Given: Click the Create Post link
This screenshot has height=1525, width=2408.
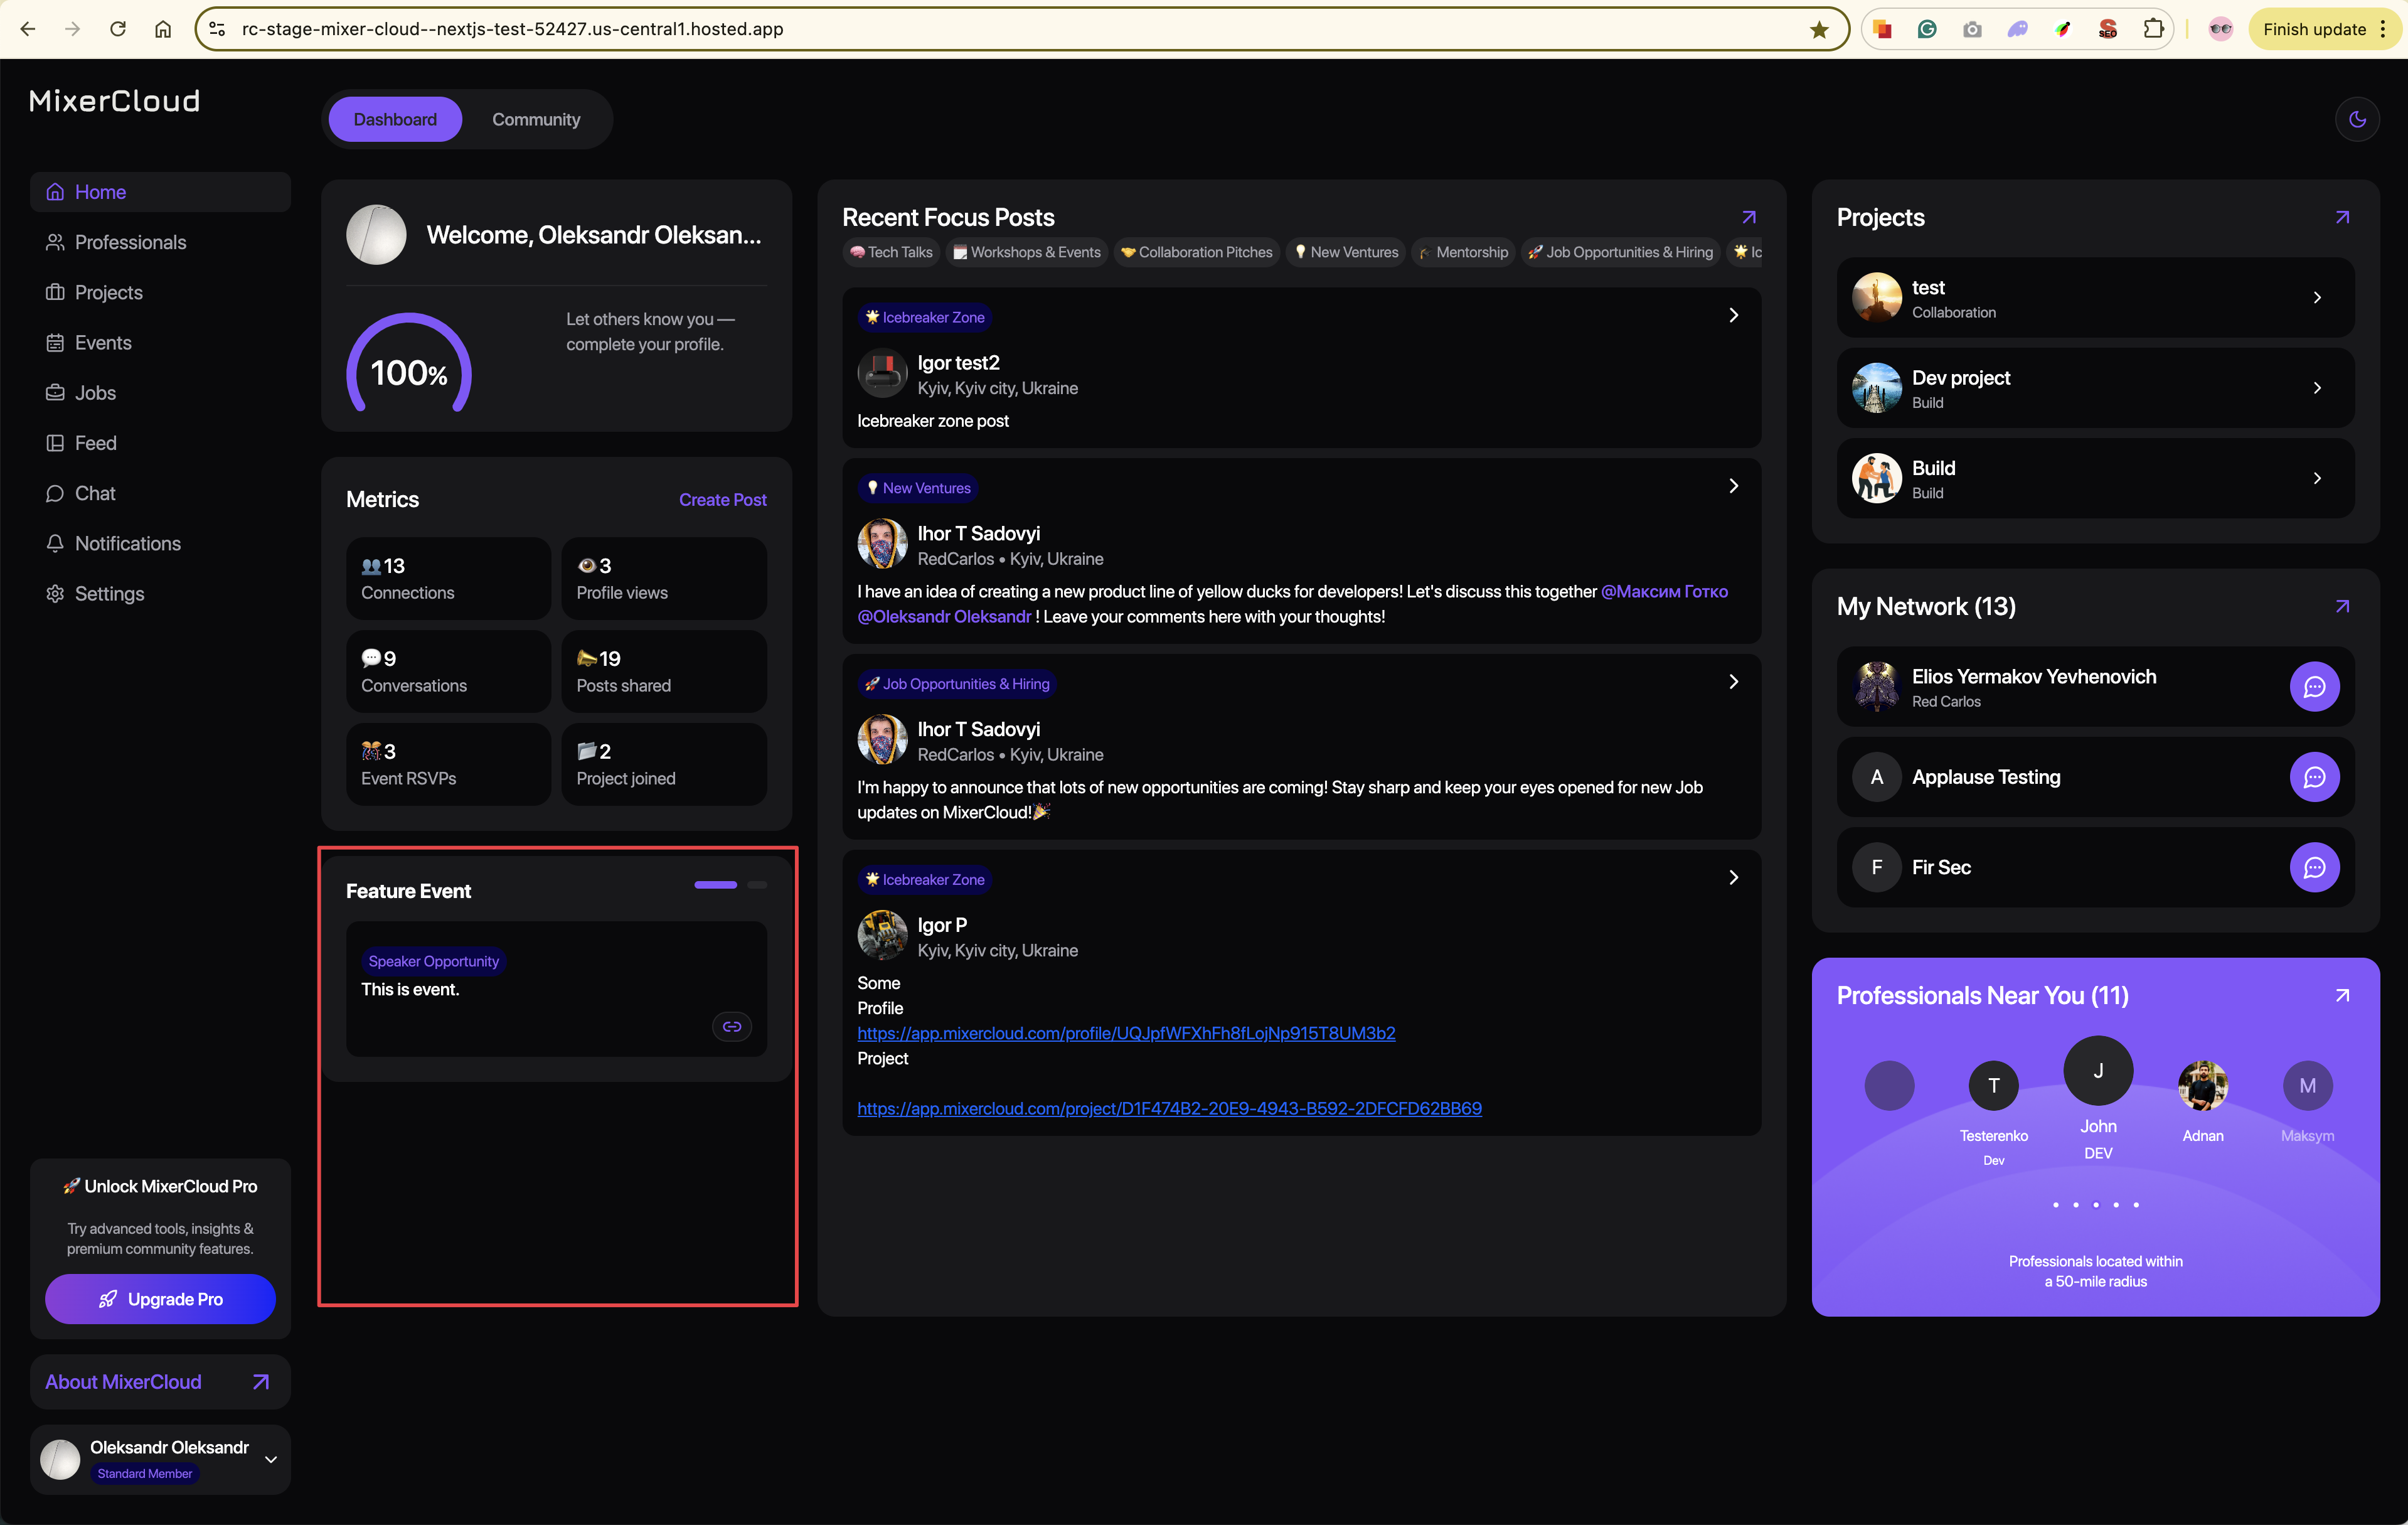Looking at the screenshot, I should pos(722,500).
